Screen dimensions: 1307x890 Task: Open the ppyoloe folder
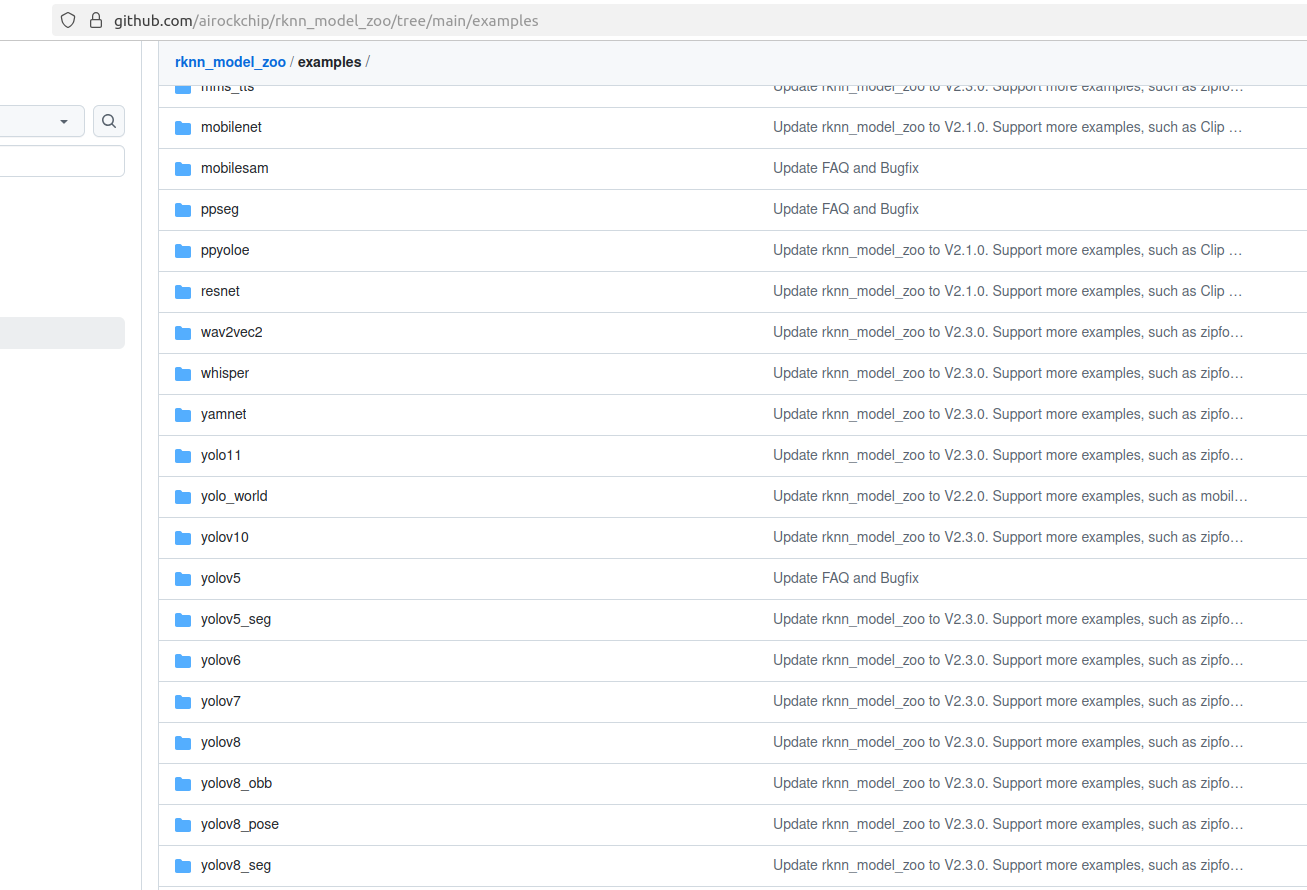coord(225,250)
